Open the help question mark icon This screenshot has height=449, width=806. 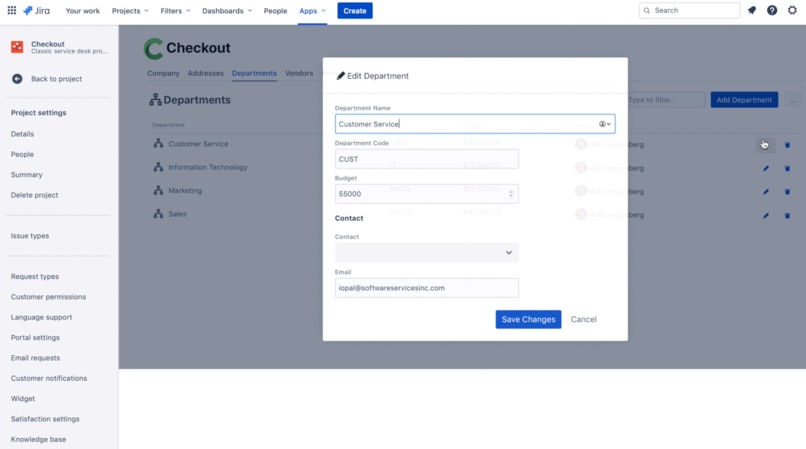(772, 10)
